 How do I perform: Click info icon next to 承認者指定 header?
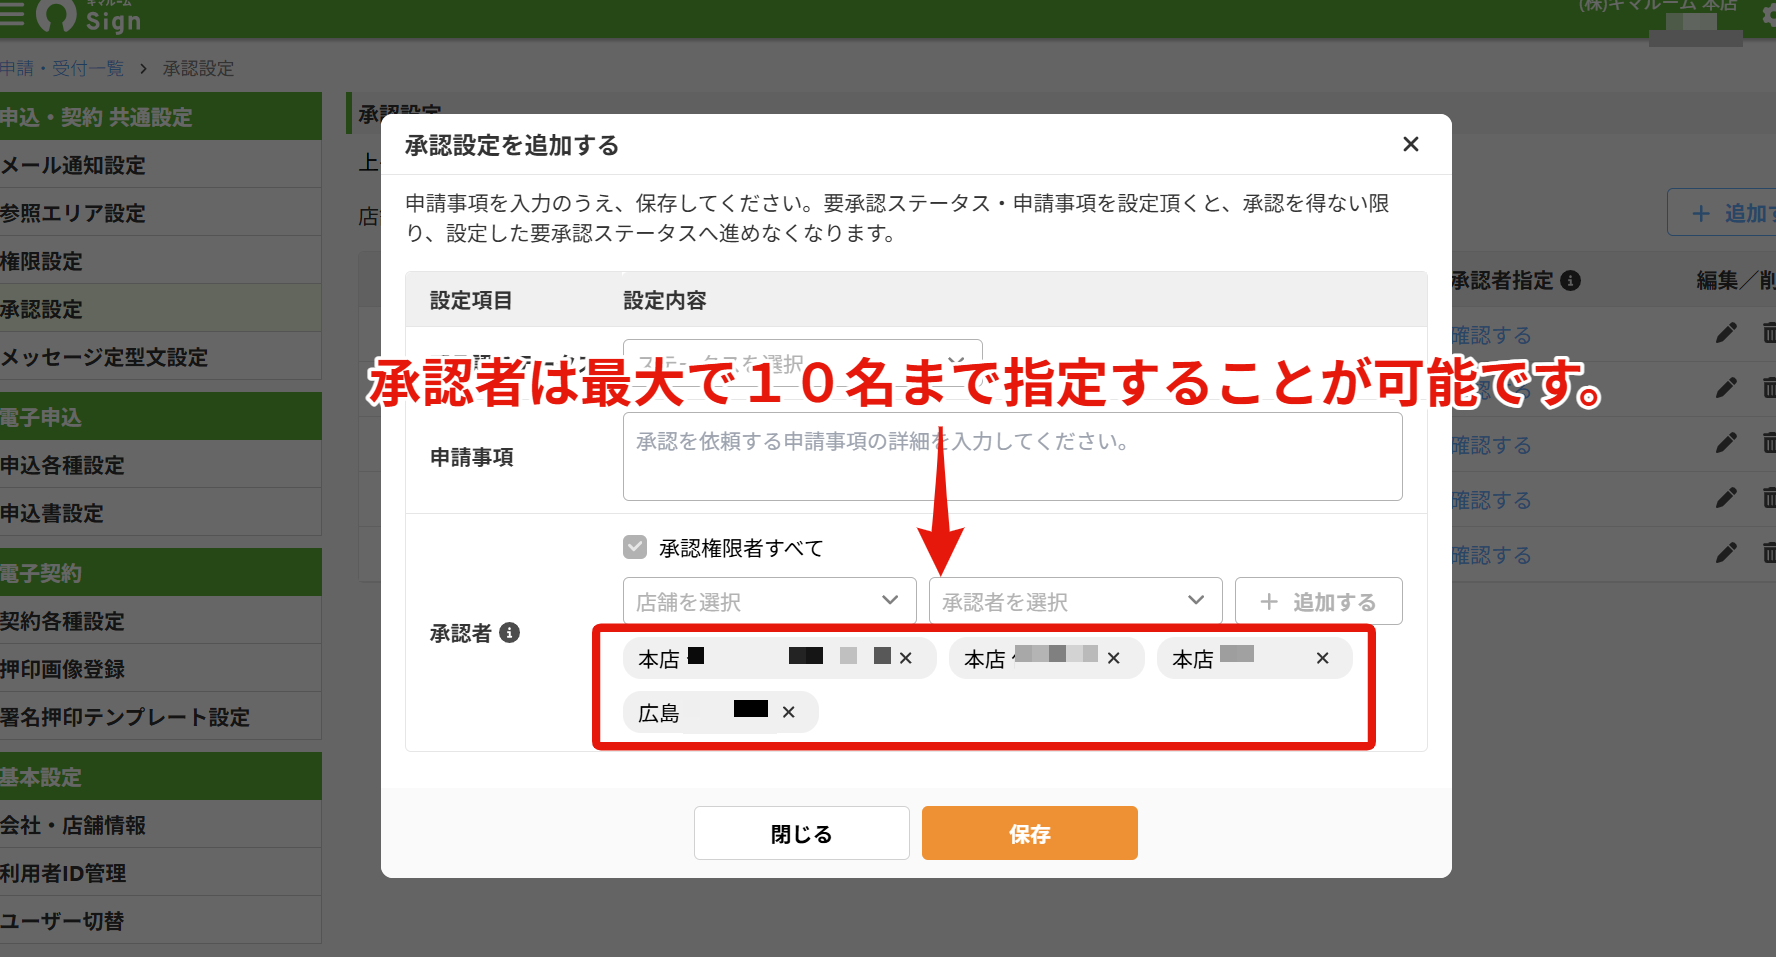1570,280
